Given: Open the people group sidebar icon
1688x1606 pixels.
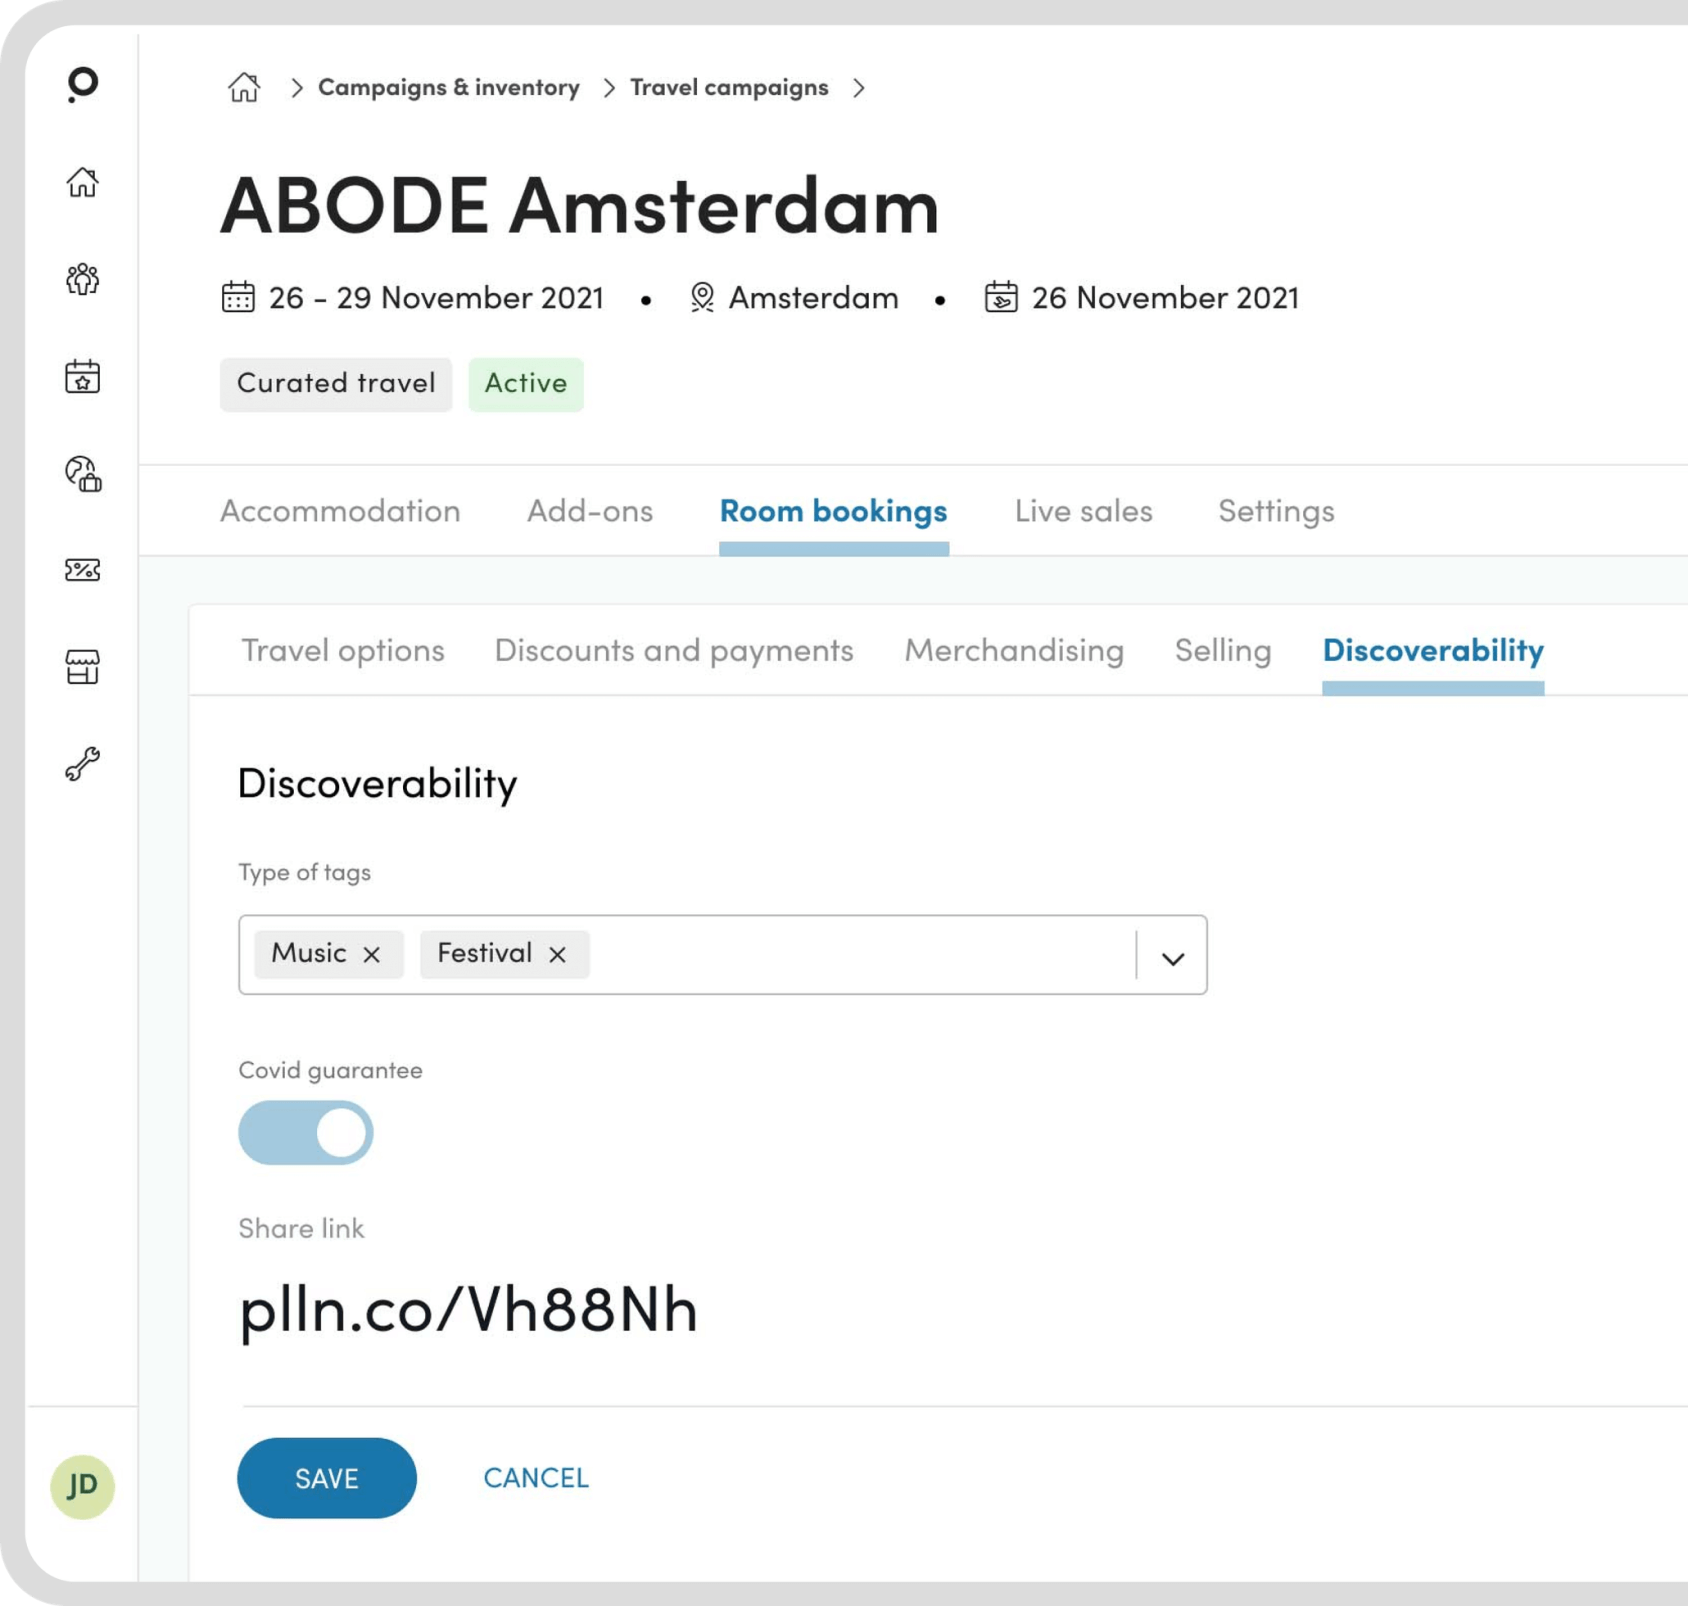Looking at the screenshot, I should click(x=82, y=279).
